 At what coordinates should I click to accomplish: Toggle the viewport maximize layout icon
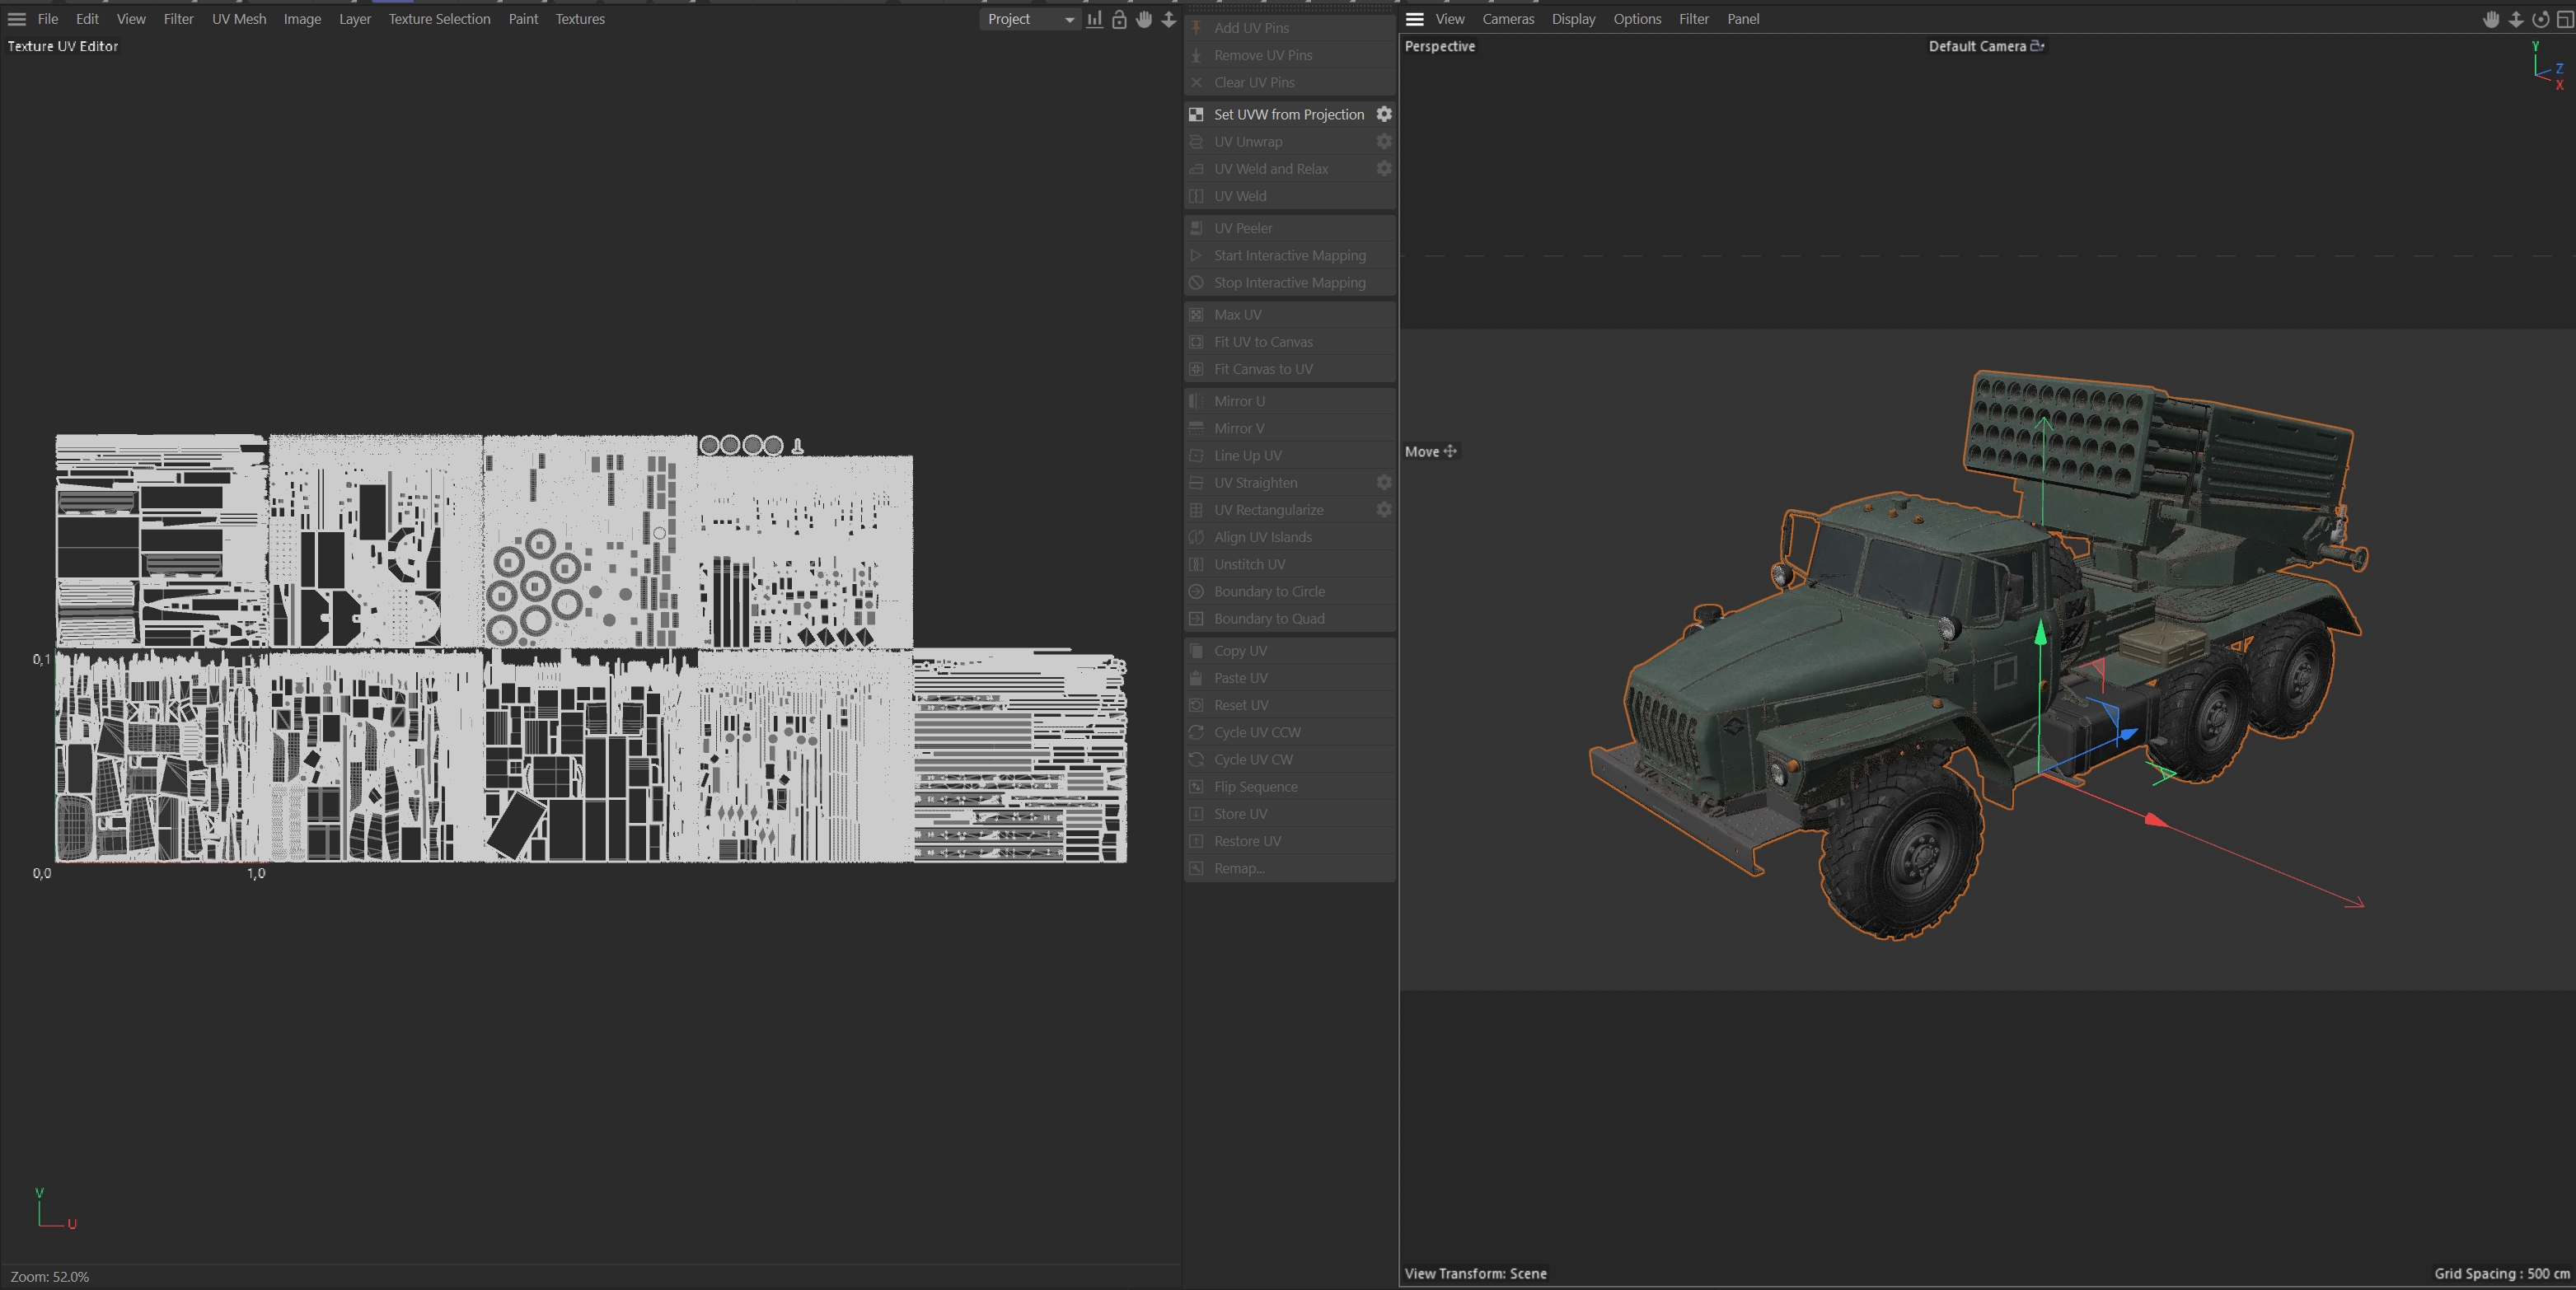[2564, 19]
